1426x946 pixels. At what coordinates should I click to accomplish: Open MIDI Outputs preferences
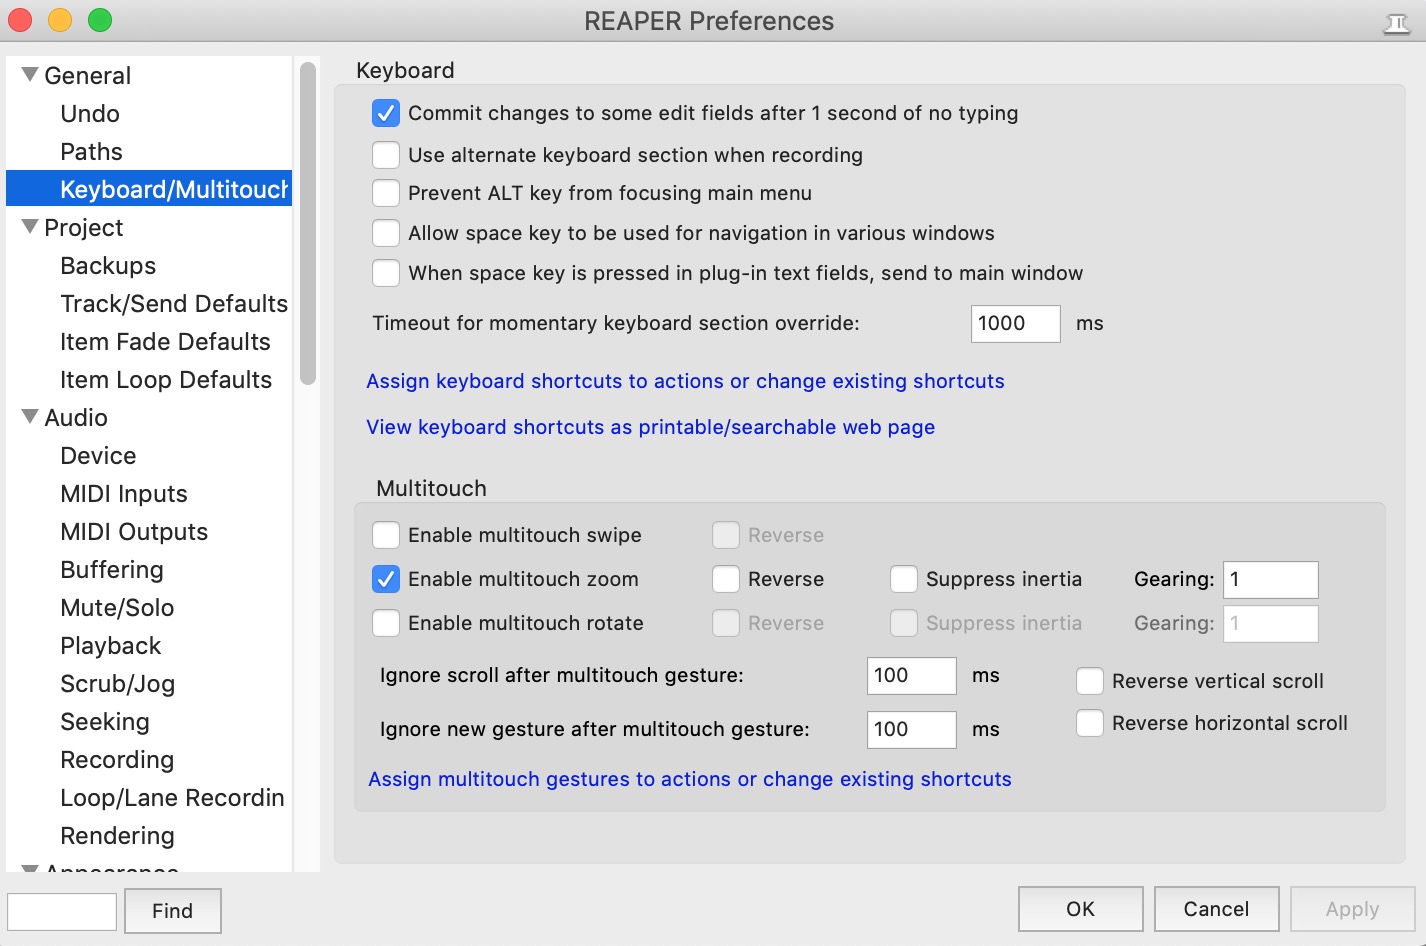click(134, 532)
